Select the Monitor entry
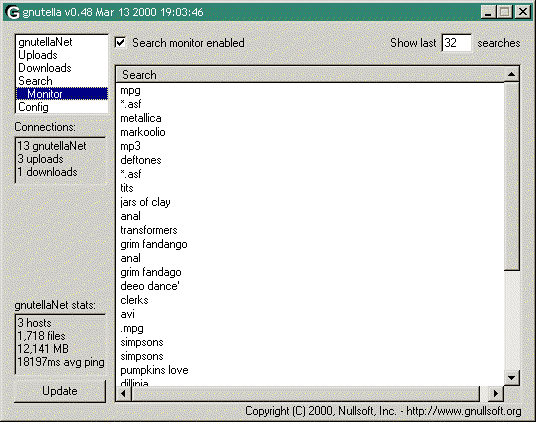Screen dimensions: 536x422 [x=62, y=94]
